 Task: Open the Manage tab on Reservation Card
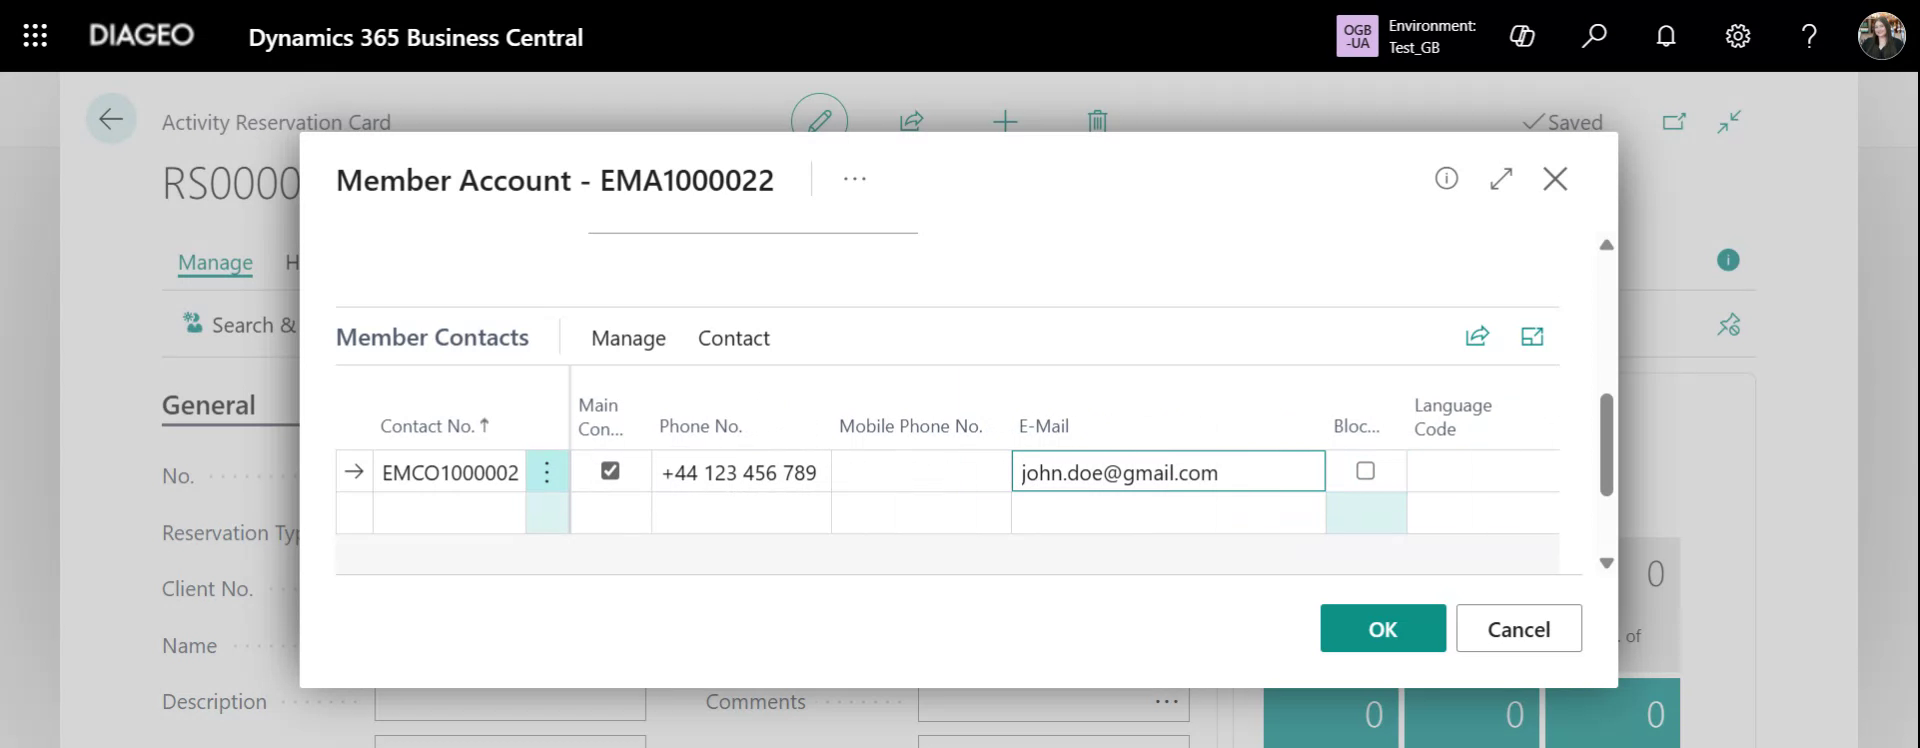(215, 263)
